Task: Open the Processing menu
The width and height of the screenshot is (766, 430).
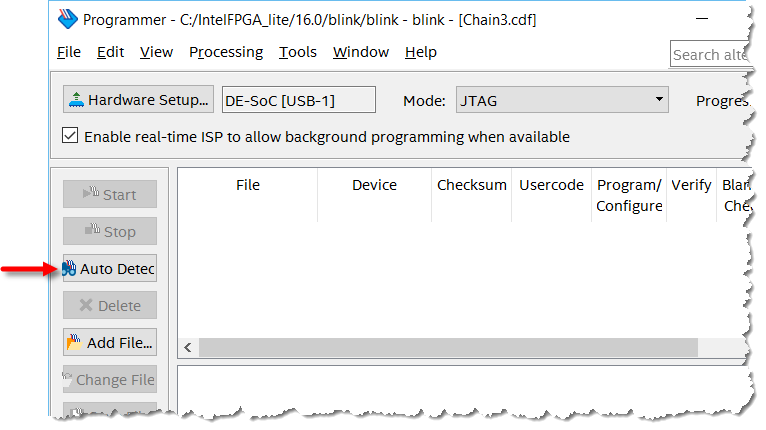Action: click(x=226, y=52)
